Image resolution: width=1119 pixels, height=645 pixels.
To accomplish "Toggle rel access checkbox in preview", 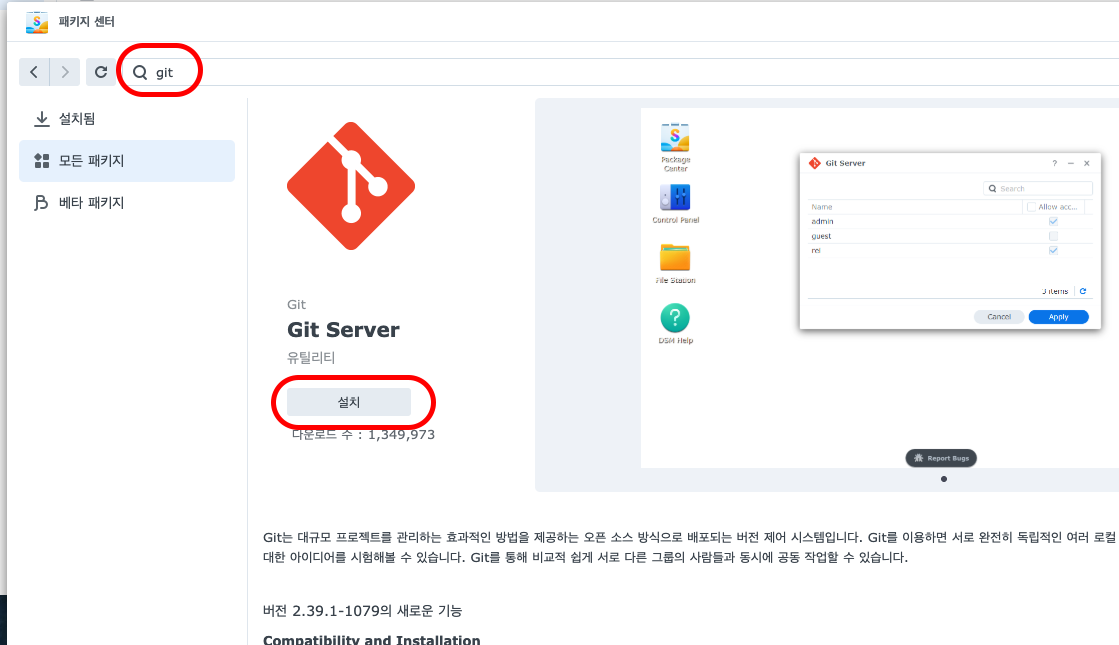I will pyautogui.click(x=1053, y=250).
